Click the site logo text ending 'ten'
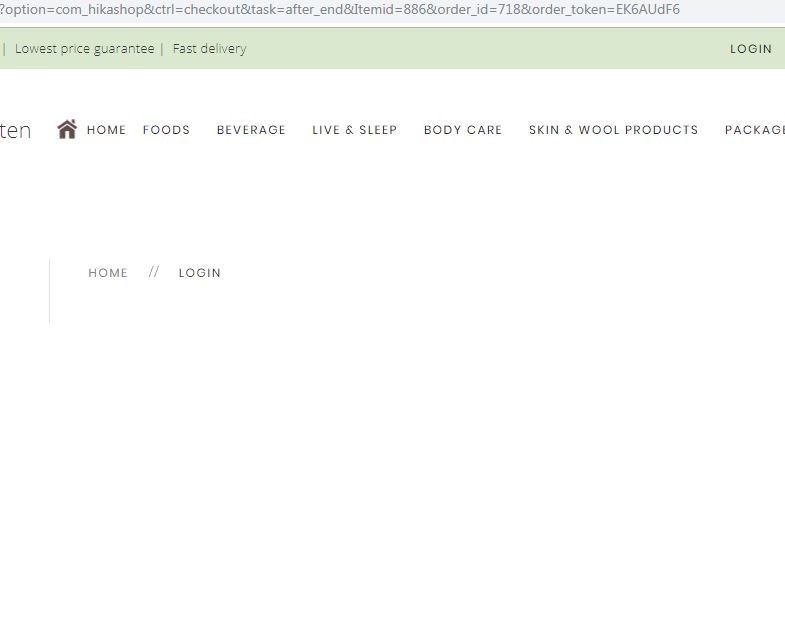This screenshot has width=785, height=628. click(15, 131)
